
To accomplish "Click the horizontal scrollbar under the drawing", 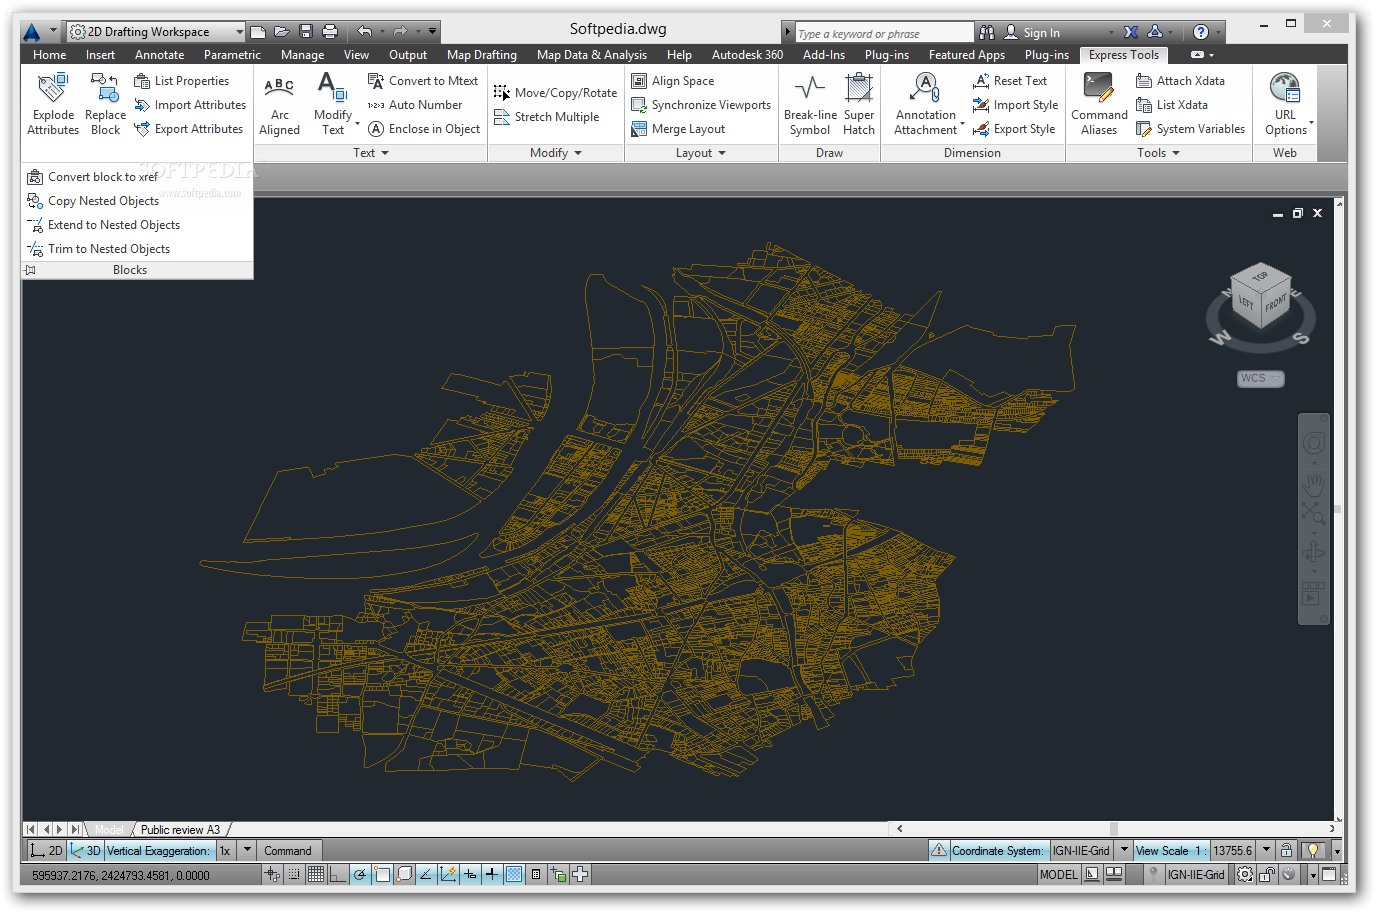I will pyautogui.click(x=1115, y=828).
